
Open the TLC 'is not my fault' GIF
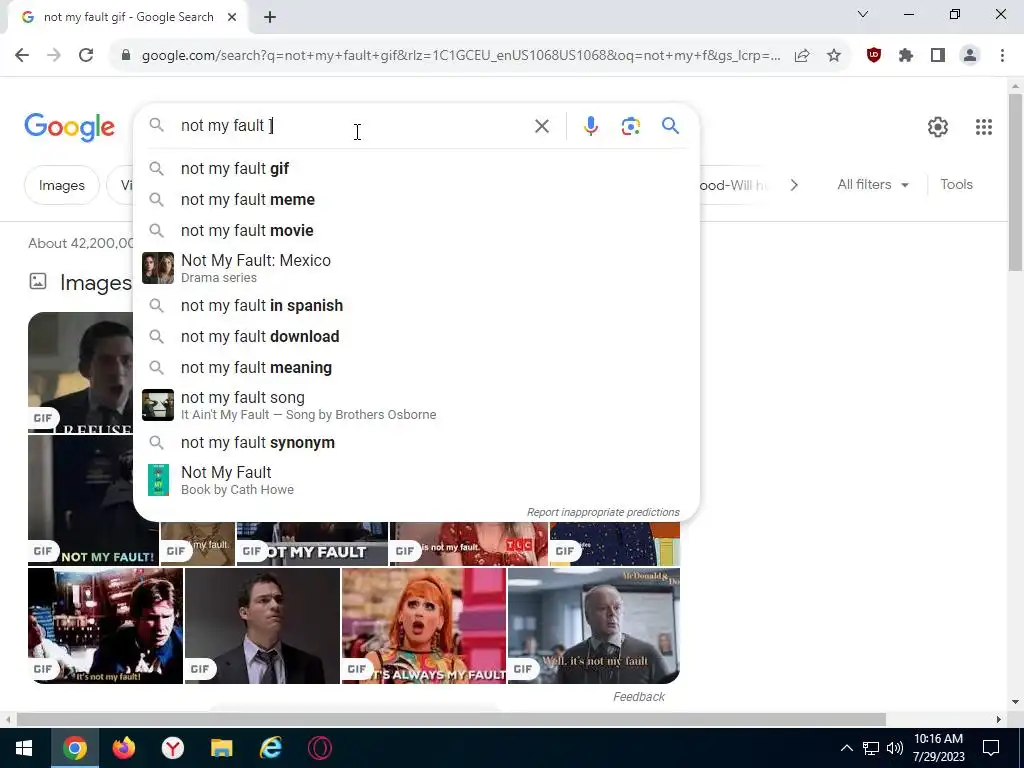tap(468, 543)
